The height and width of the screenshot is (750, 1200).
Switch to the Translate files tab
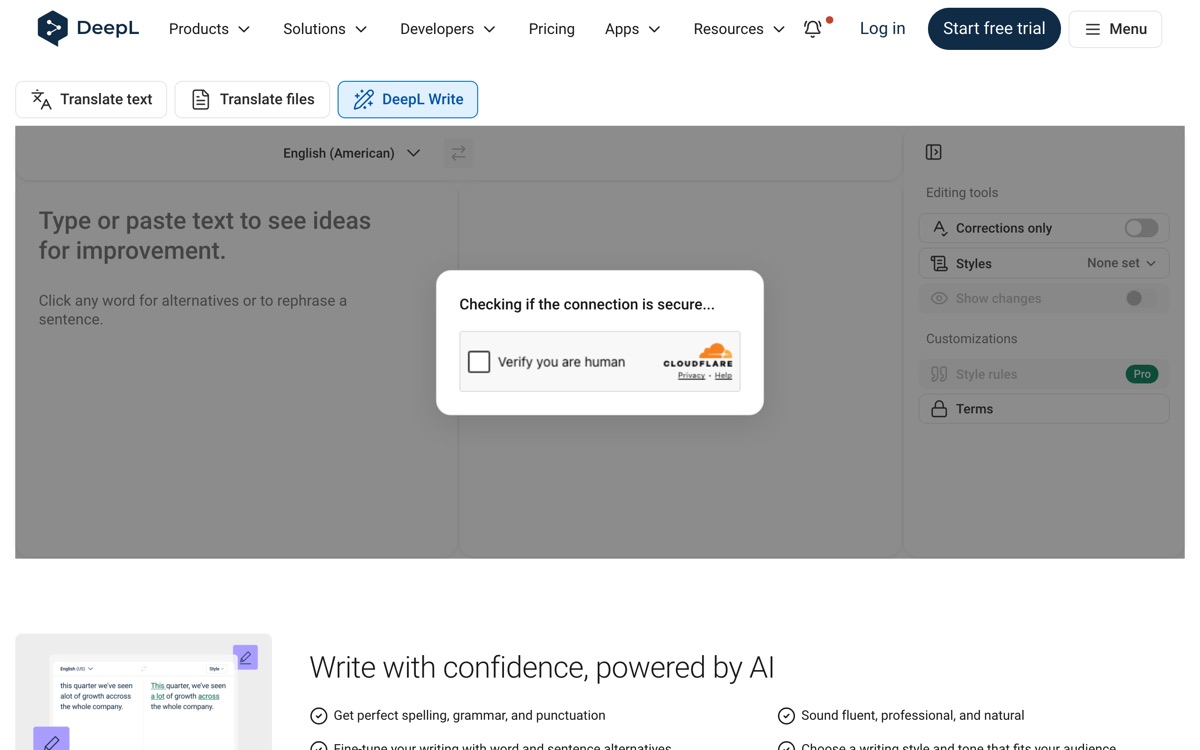pos(252,99)
